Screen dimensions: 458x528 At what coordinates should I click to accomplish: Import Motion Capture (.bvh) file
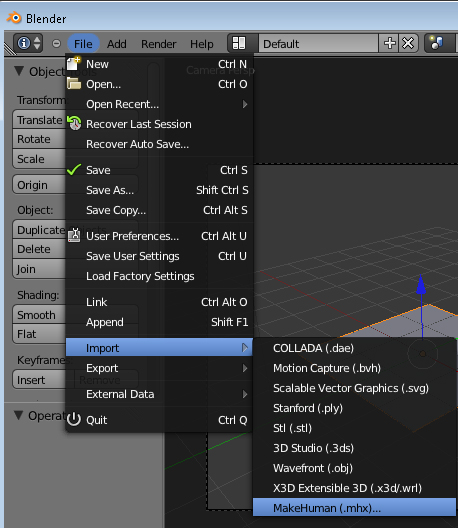click(354, 368)
